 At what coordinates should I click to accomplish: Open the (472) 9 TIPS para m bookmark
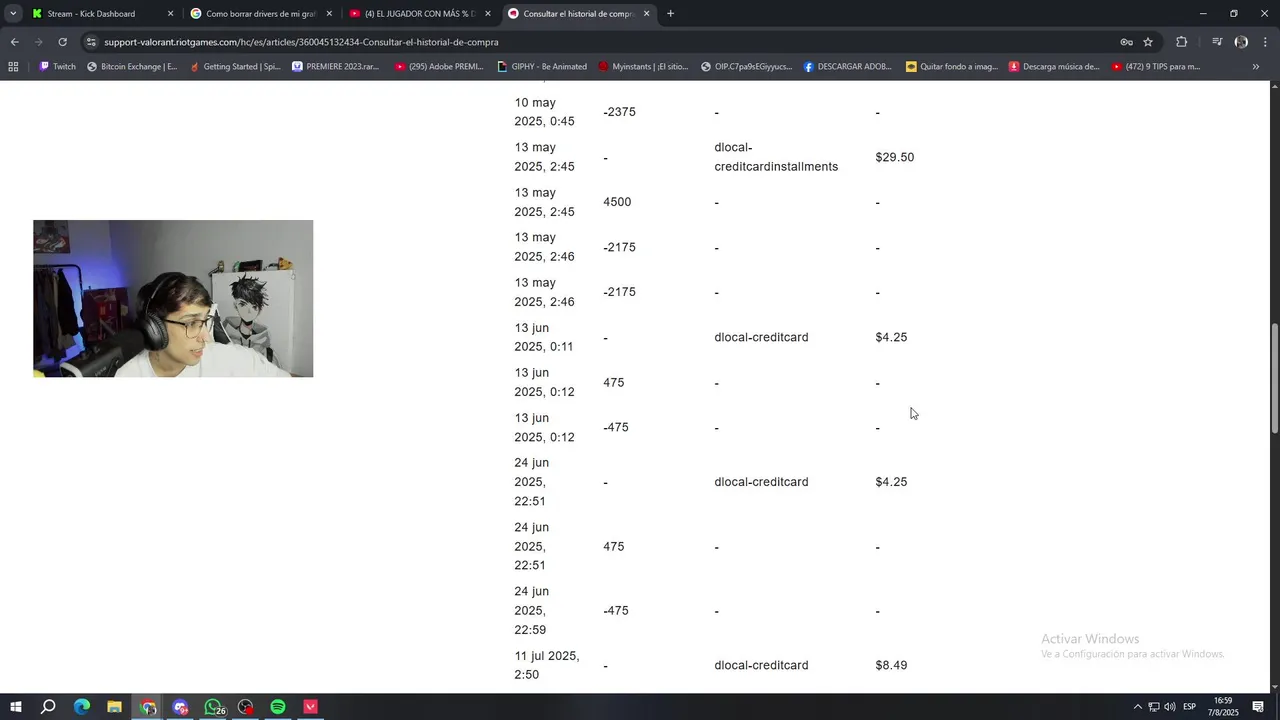1156,67
